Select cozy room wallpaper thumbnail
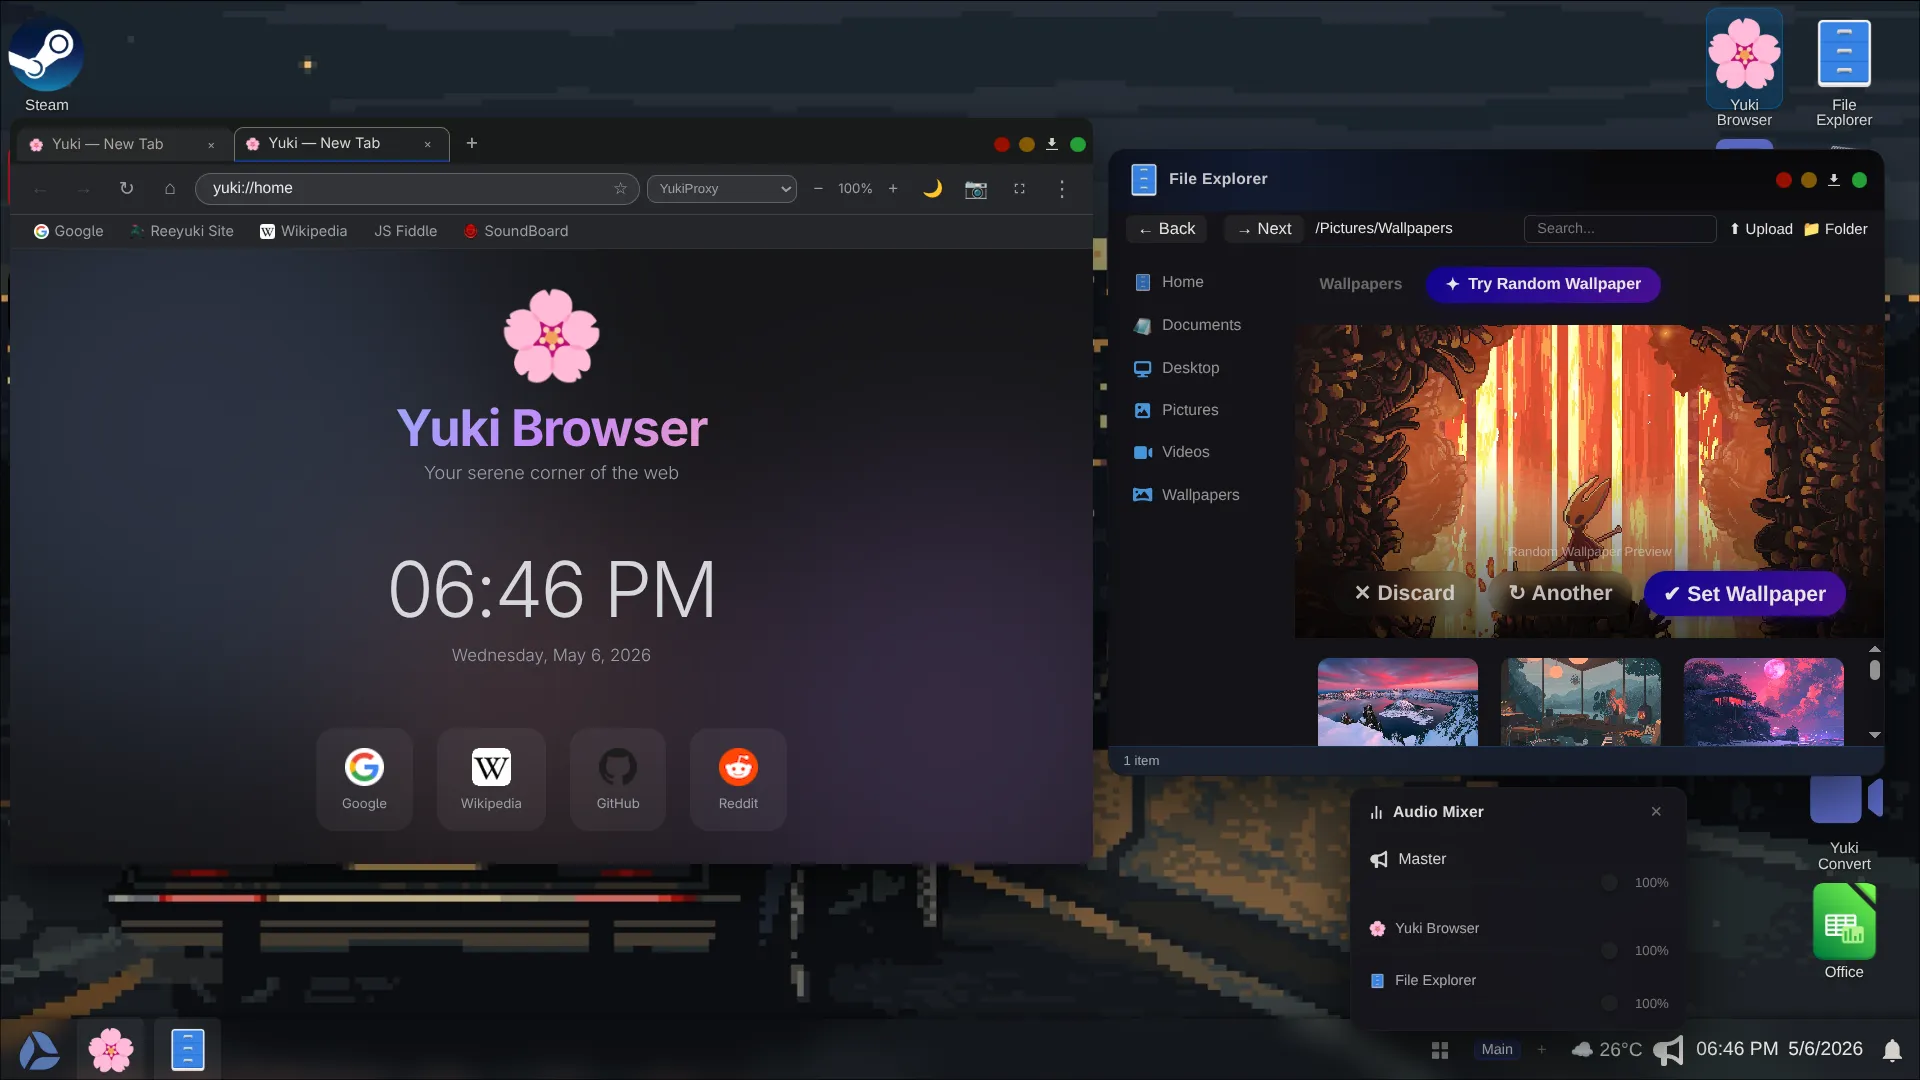The image size is (1920, 1080). [1581, 702]
